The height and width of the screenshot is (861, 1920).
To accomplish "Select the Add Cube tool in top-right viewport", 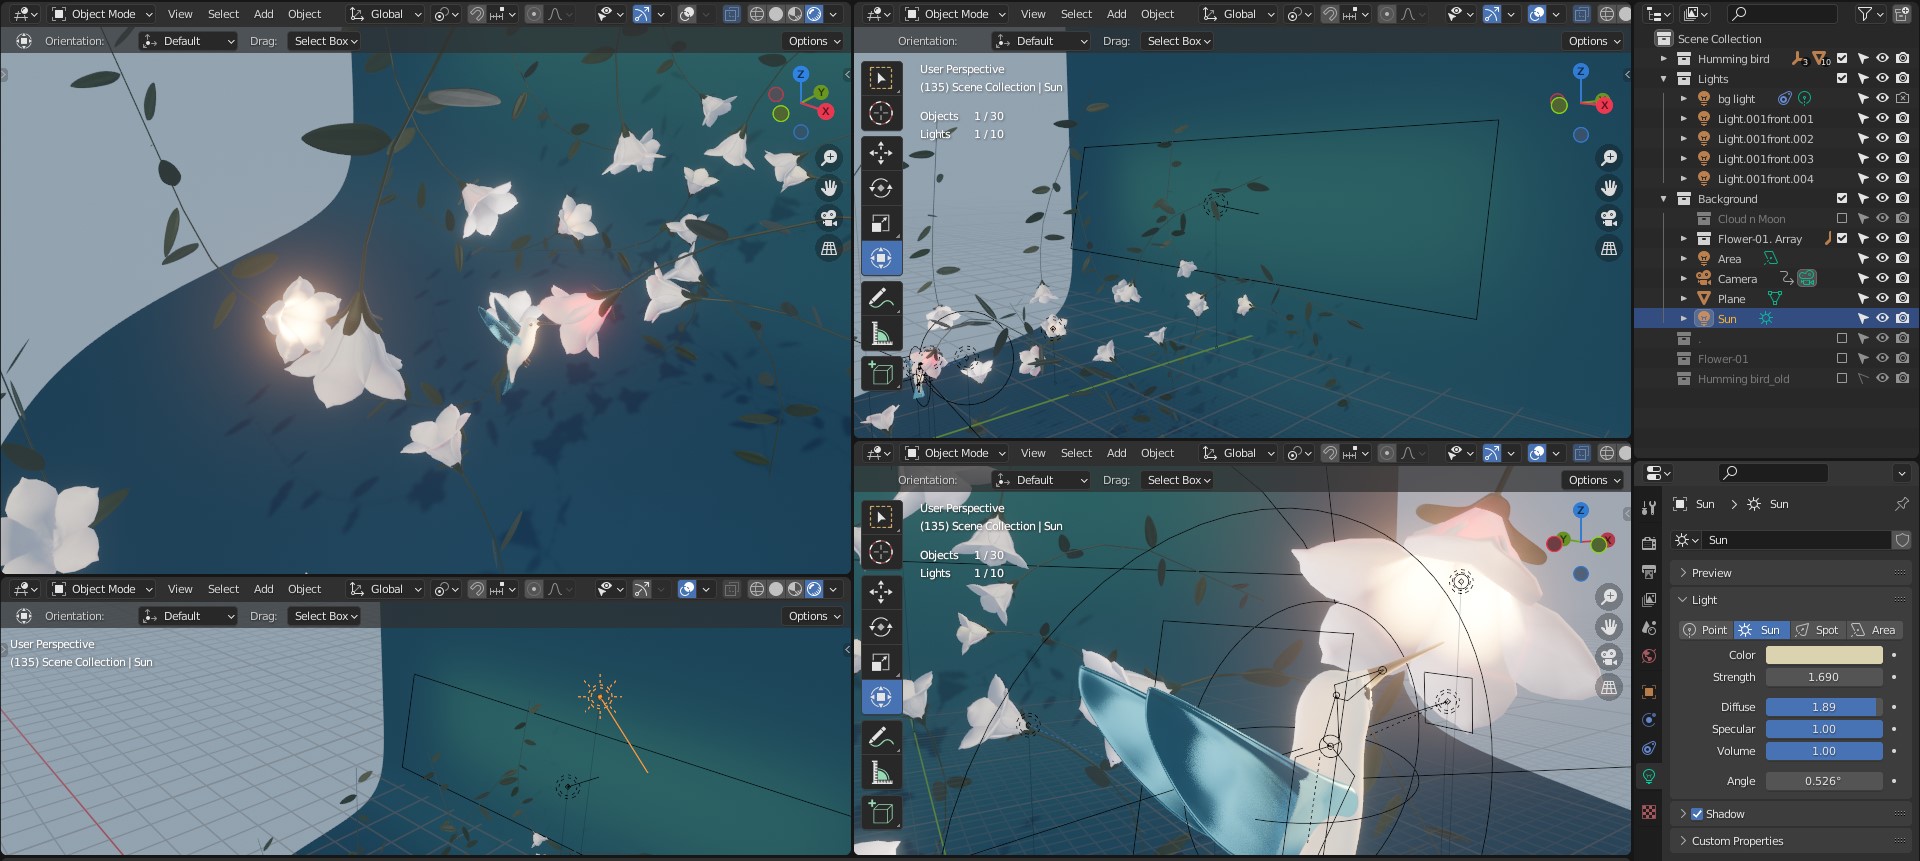I will (x=881, y=373).
